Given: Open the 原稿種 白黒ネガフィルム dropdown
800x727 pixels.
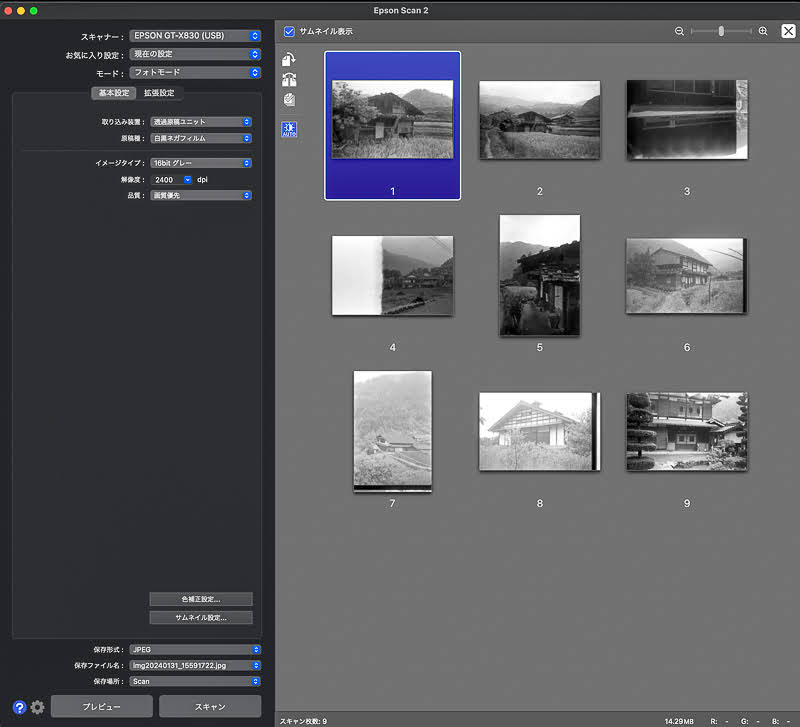Looking at the screenshot, I should pos(201,138).
